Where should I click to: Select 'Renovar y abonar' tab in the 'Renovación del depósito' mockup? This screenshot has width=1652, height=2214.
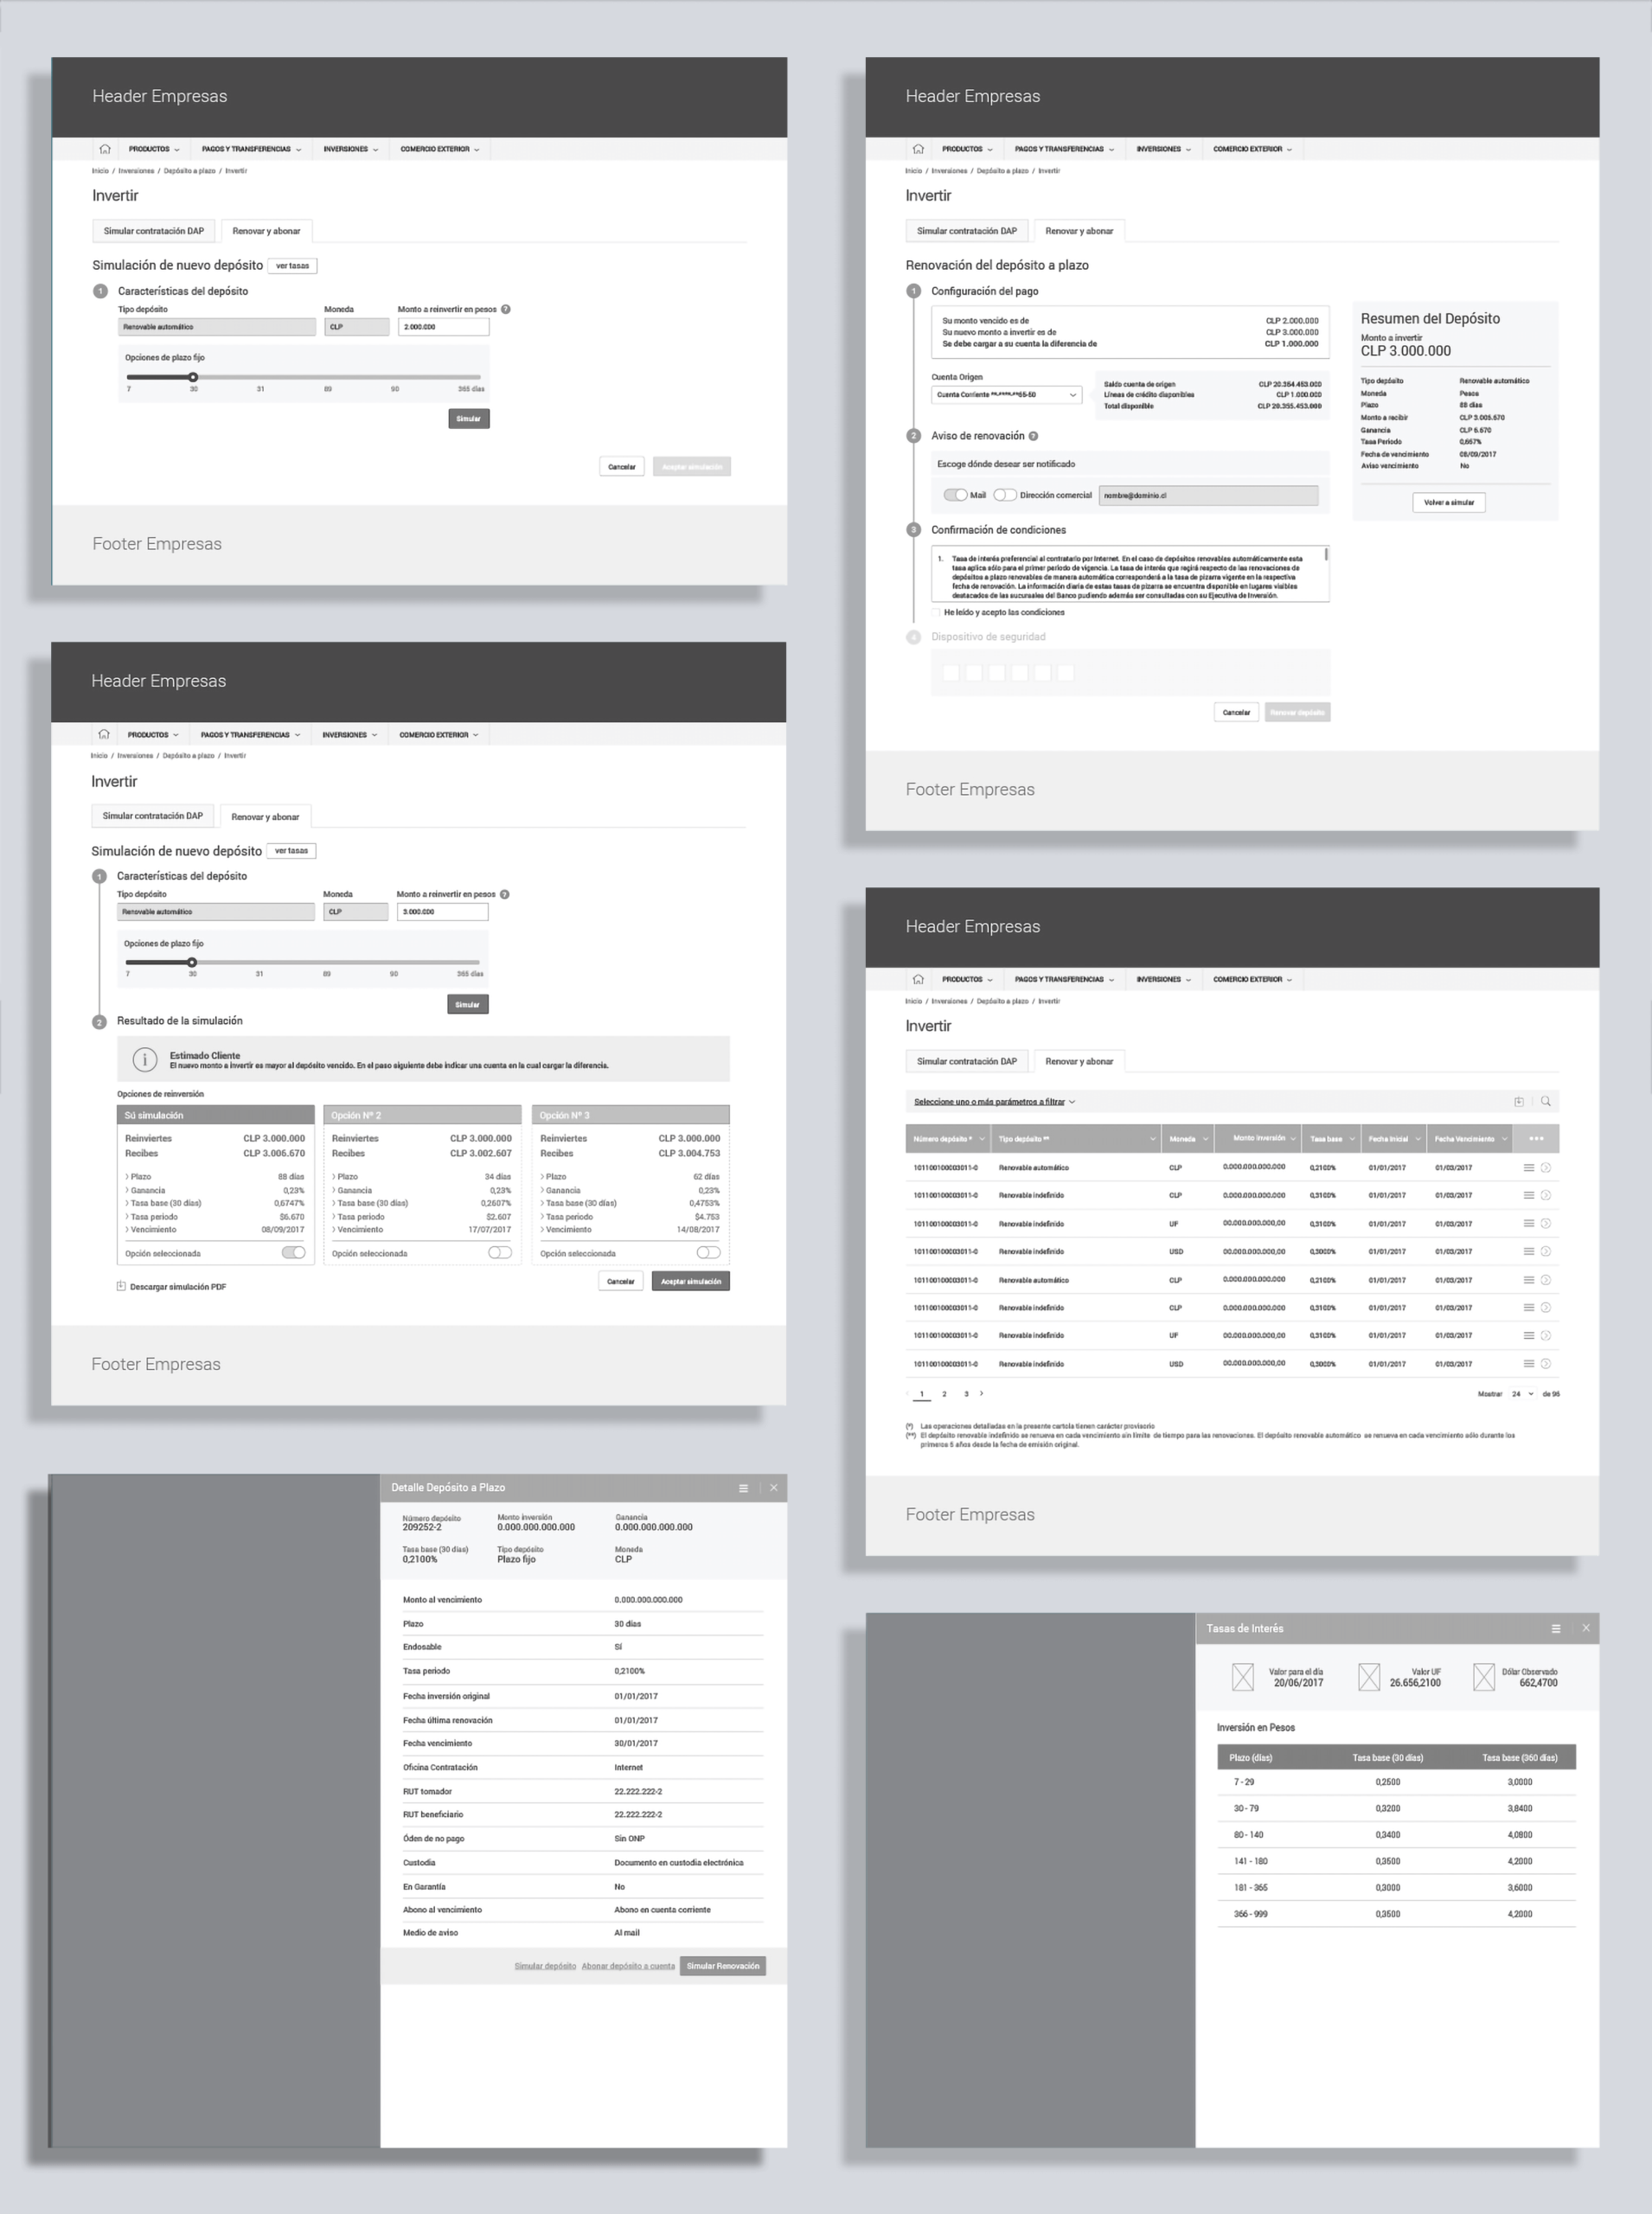[x=1079, y=231]
